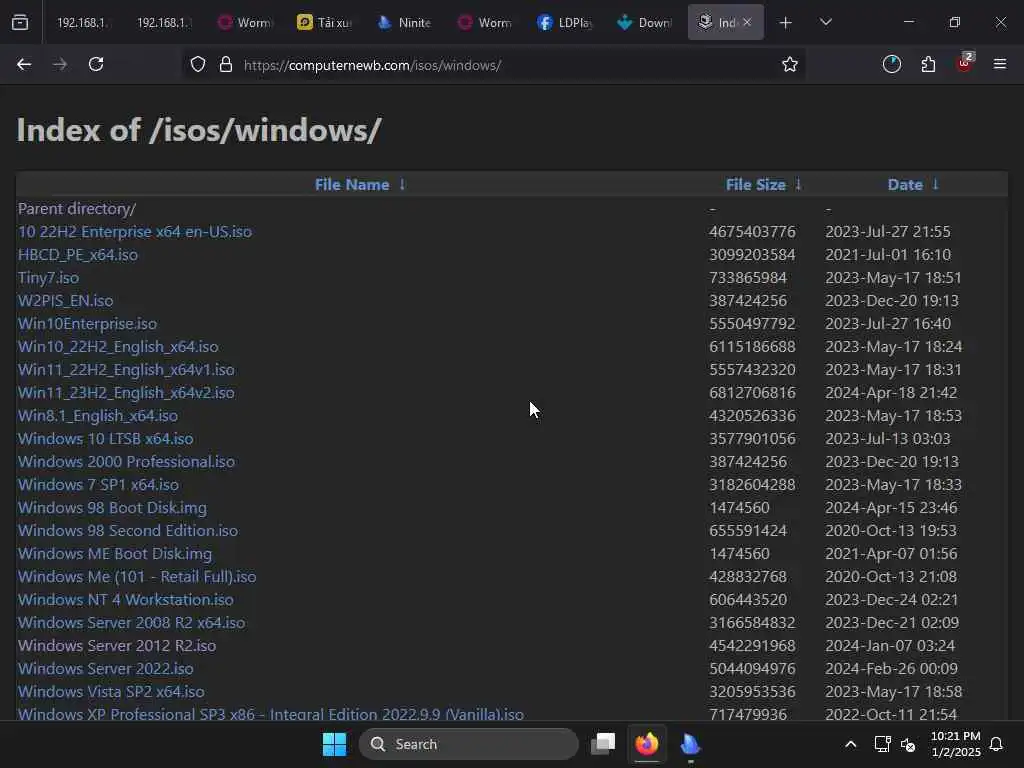Select date 2024-Apr-18 21:42
Viewport: 1024px width, 768px height.
[x=891, y=392]
